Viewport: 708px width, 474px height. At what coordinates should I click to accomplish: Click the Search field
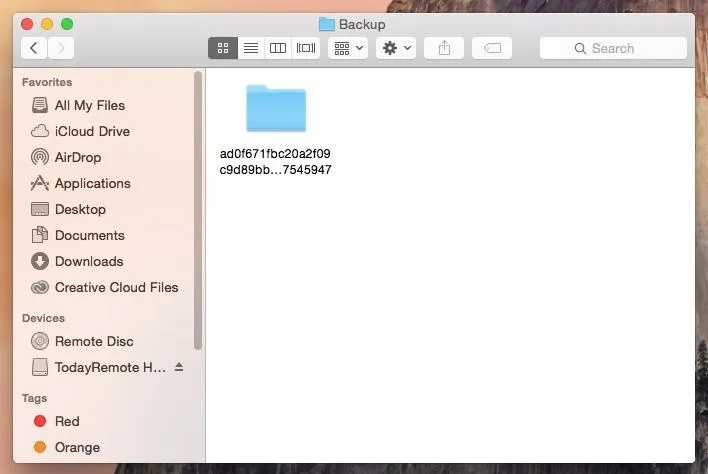pyautogui.click(x=613, y=48)
